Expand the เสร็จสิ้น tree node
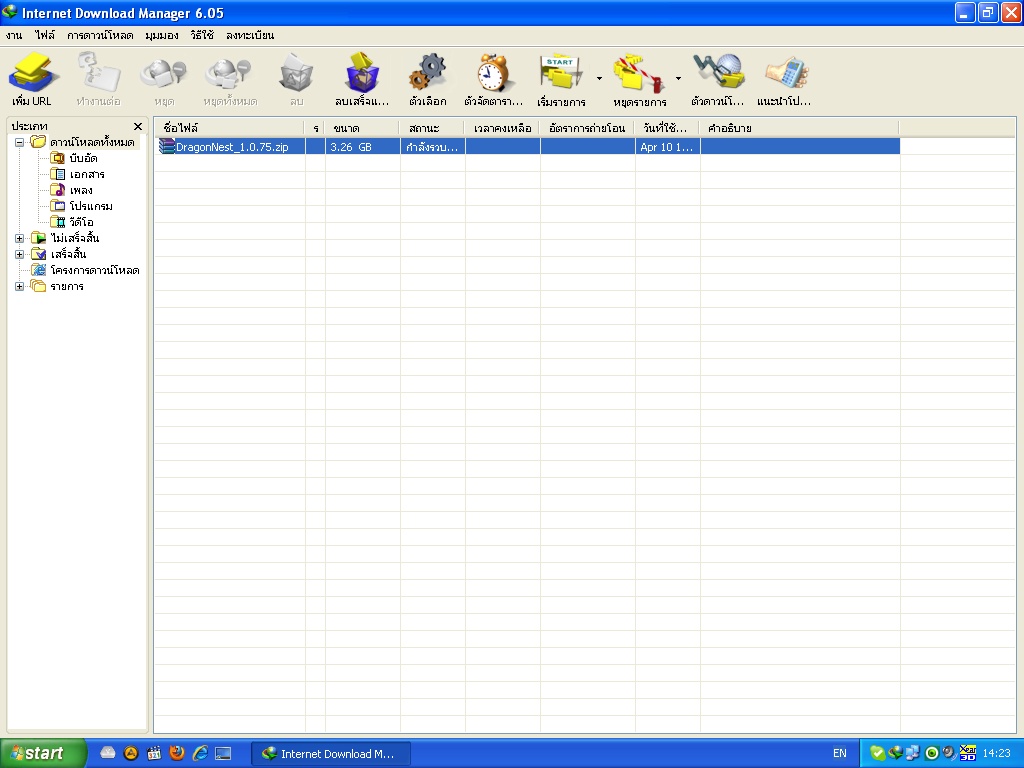The image size is (1024, 768). tap(20, 255)
